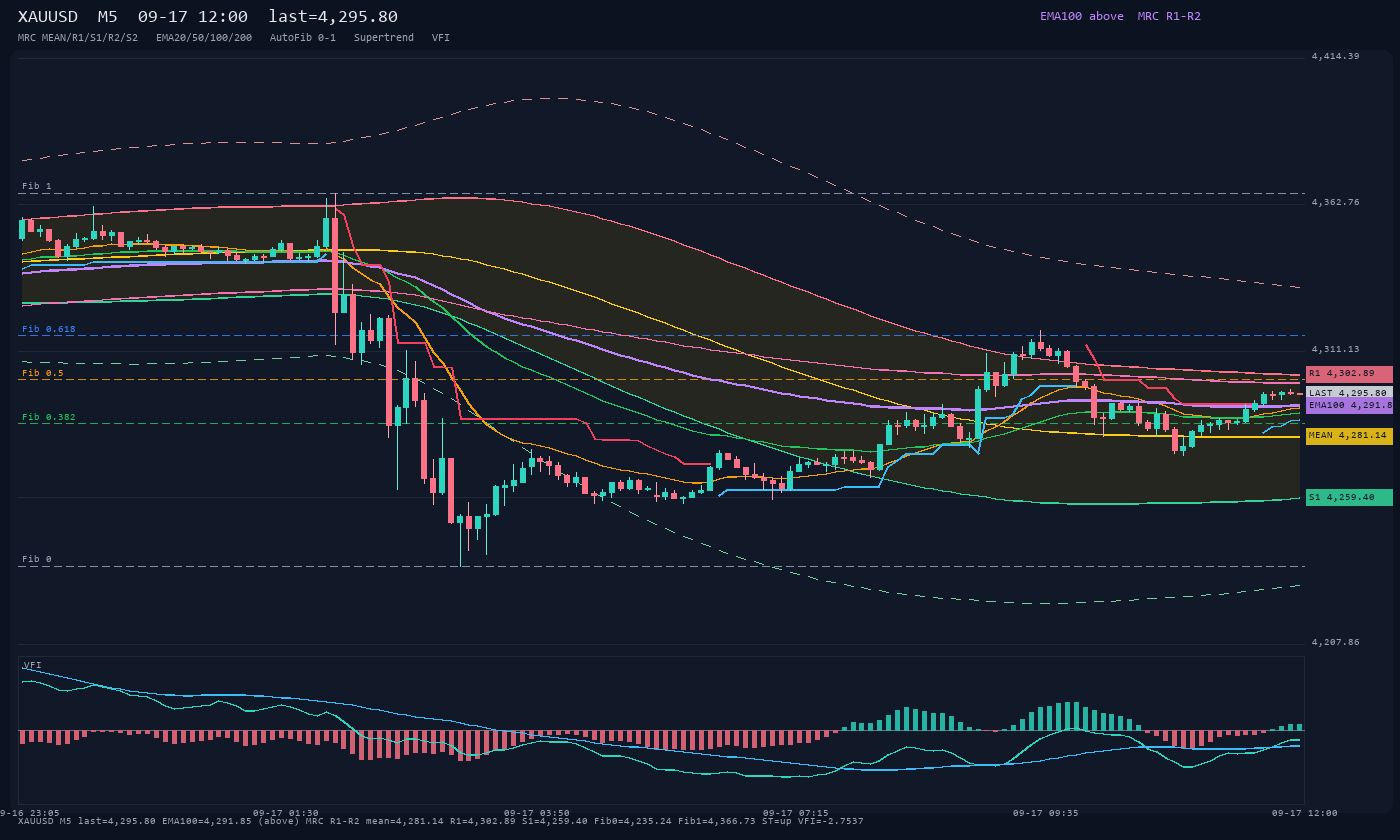Viewport: 1400px width, 840px height.
Task: Click the 'AutoFib 0-1' legend entry
Action: (303, 37)
